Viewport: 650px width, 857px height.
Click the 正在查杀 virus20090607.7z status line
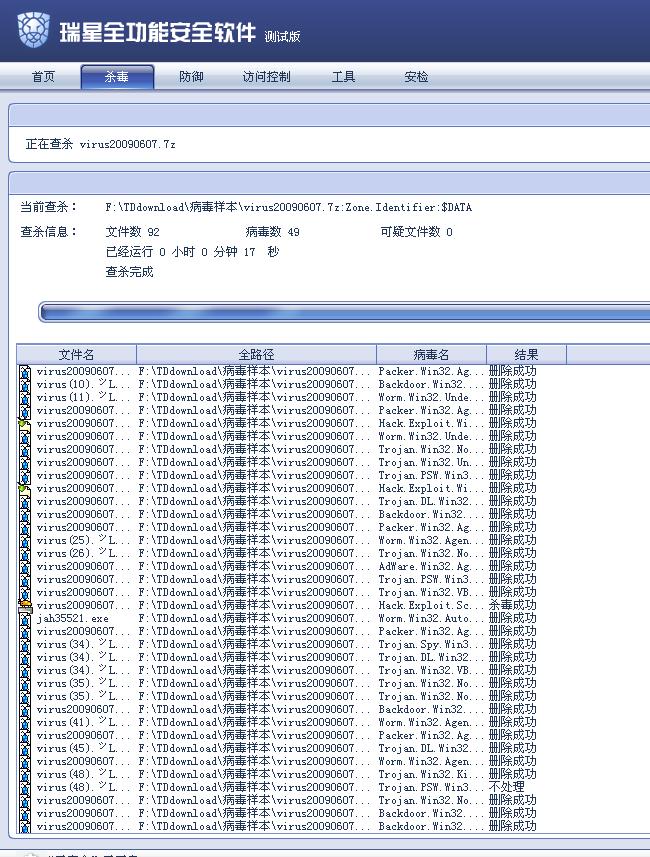click(100, 144)
